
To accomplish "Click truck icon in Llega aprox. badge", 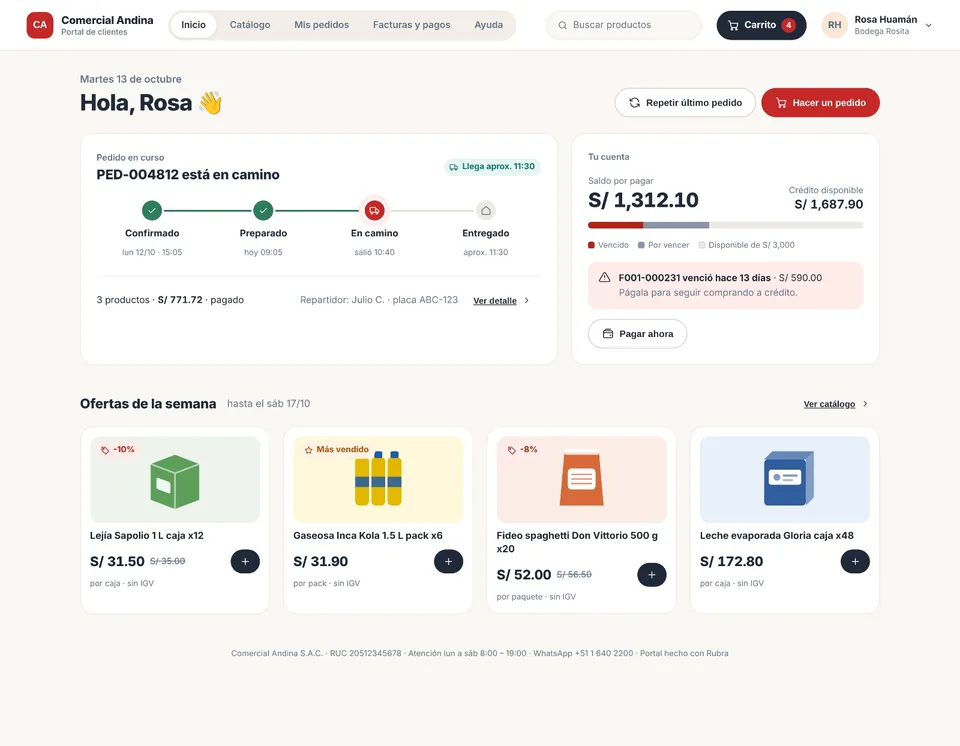I will (454, 167).
